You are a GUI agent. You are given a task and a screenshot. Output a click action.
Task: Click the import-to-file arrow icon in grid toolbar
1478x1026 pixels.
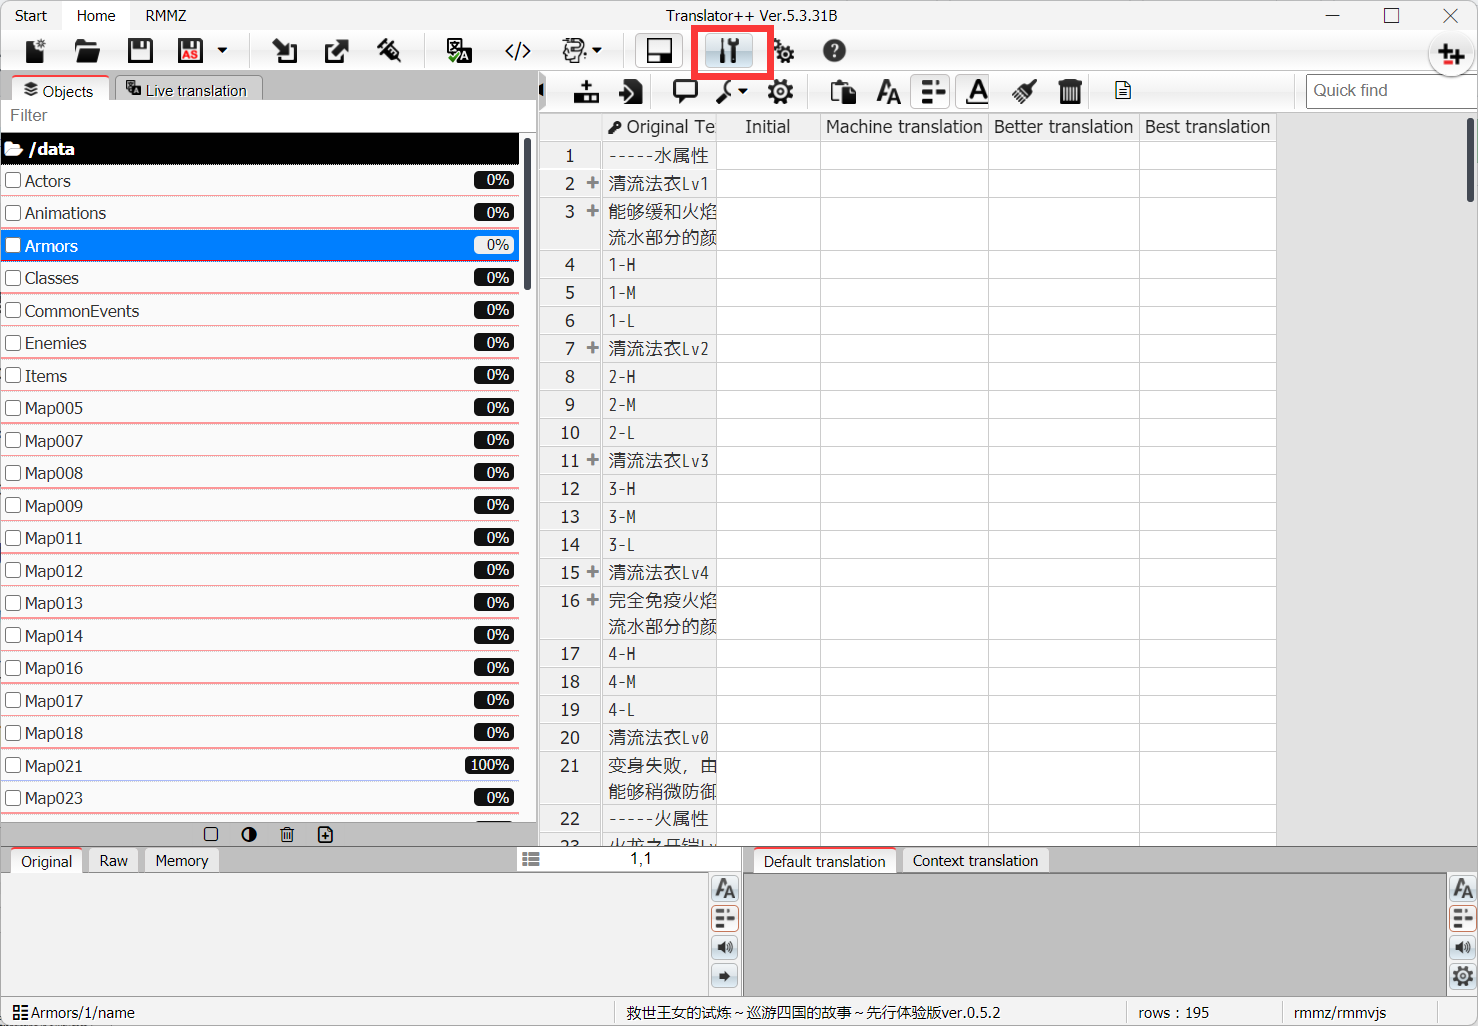point(631,92)
